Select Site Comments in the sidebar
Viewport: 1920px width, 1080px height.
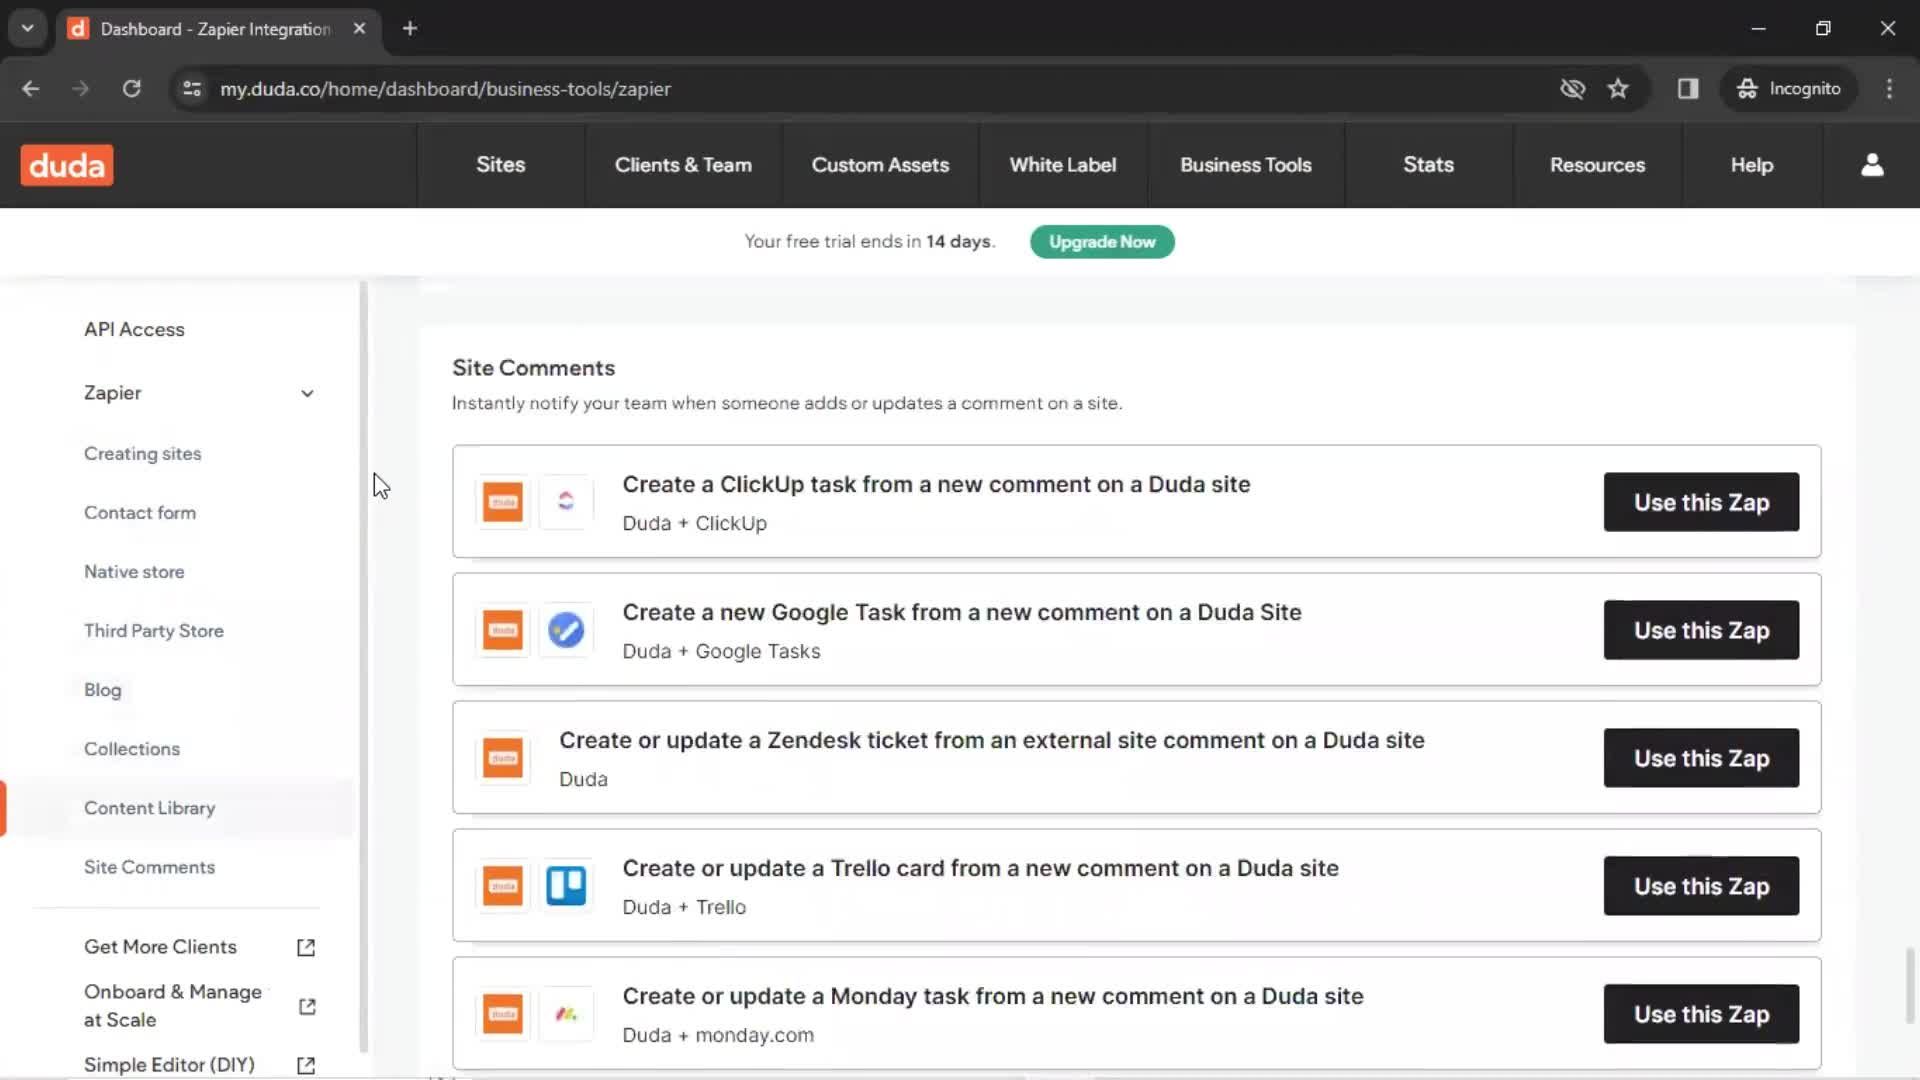[149, 866]
